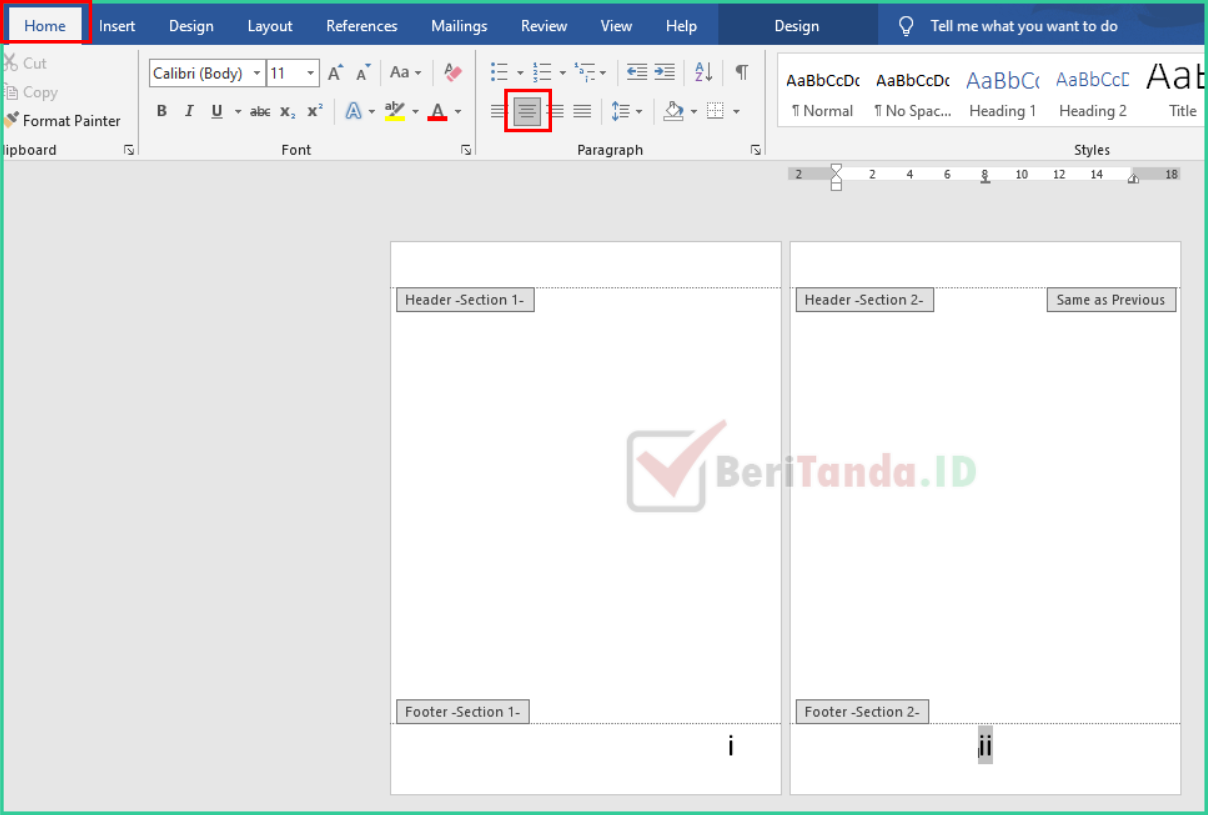1208x815 pixels.
Task: Click the Text Effects icon
Action: 354,111
